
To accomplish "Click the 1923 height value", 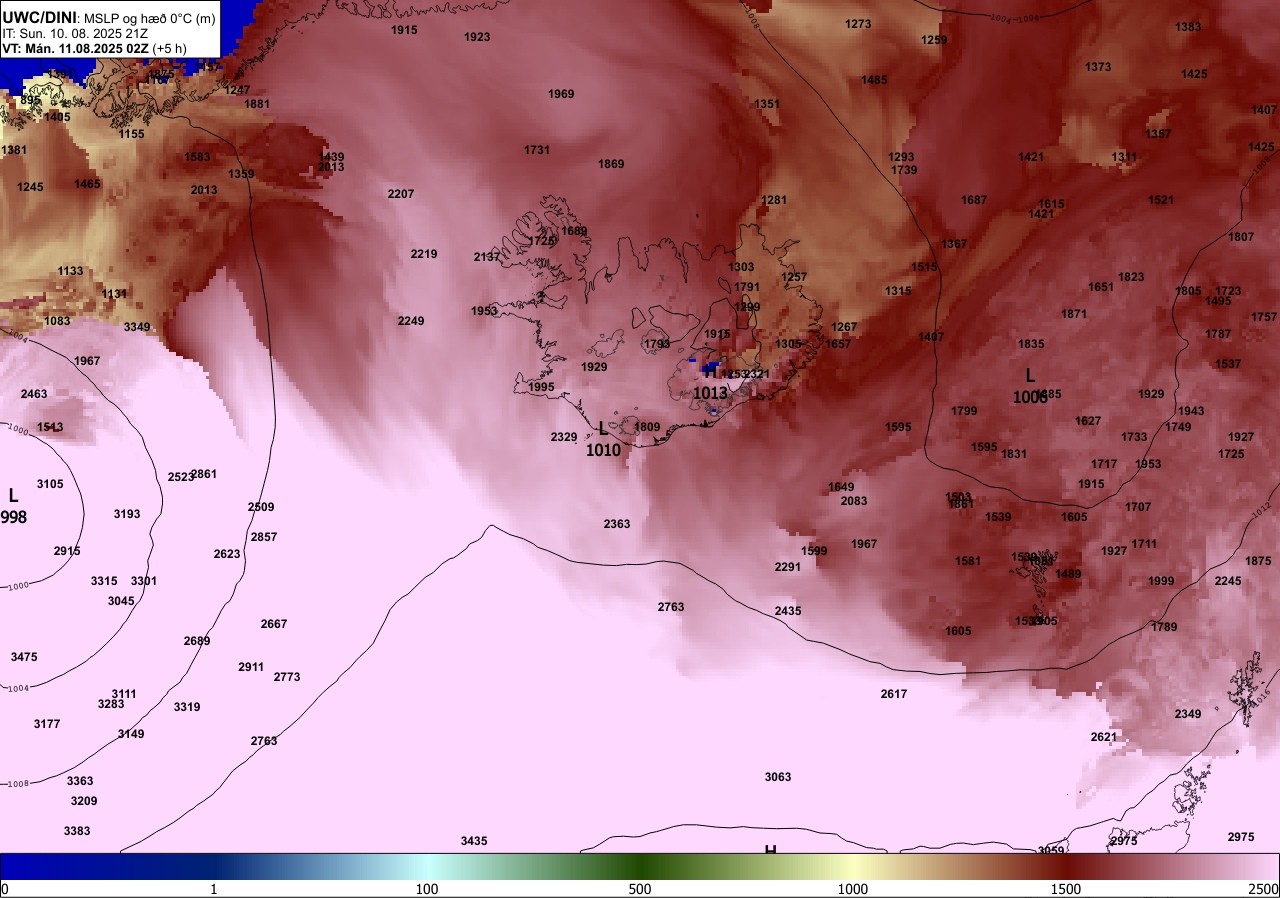I will point(478,37).
